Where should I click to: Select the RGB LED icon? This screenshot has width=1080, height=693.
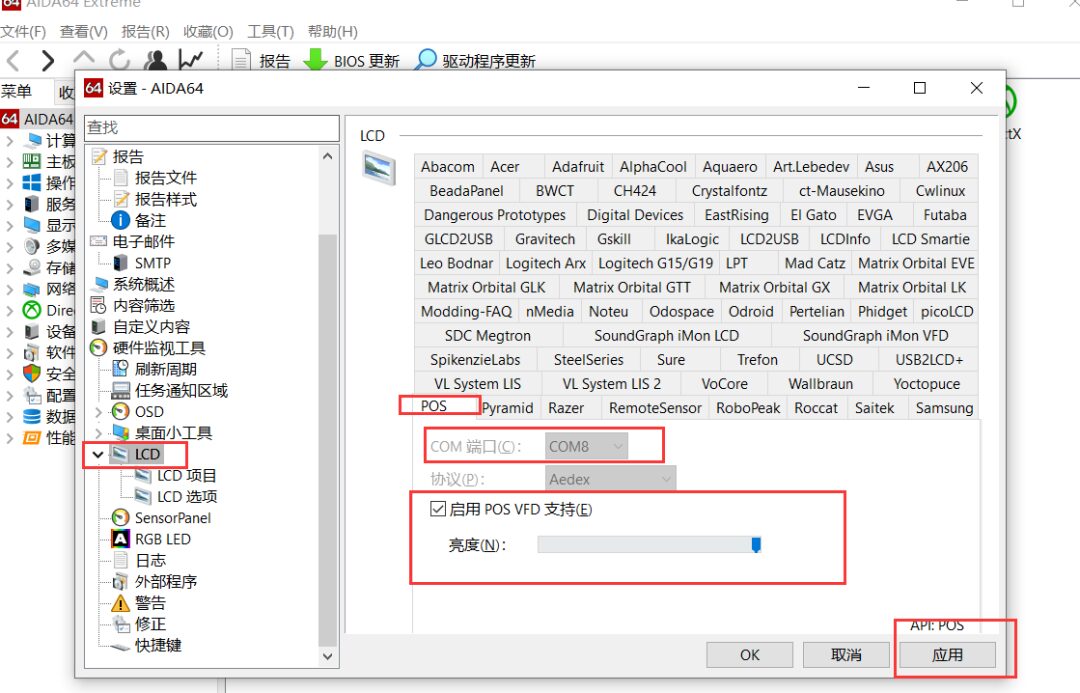click(121, 539)
